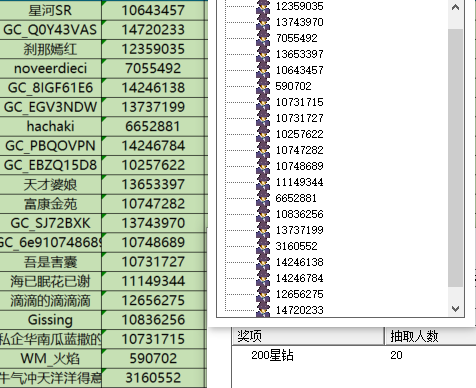Click the avatar icon beside 12656275 in list
476x388 pixels.
tap(263, 294)
